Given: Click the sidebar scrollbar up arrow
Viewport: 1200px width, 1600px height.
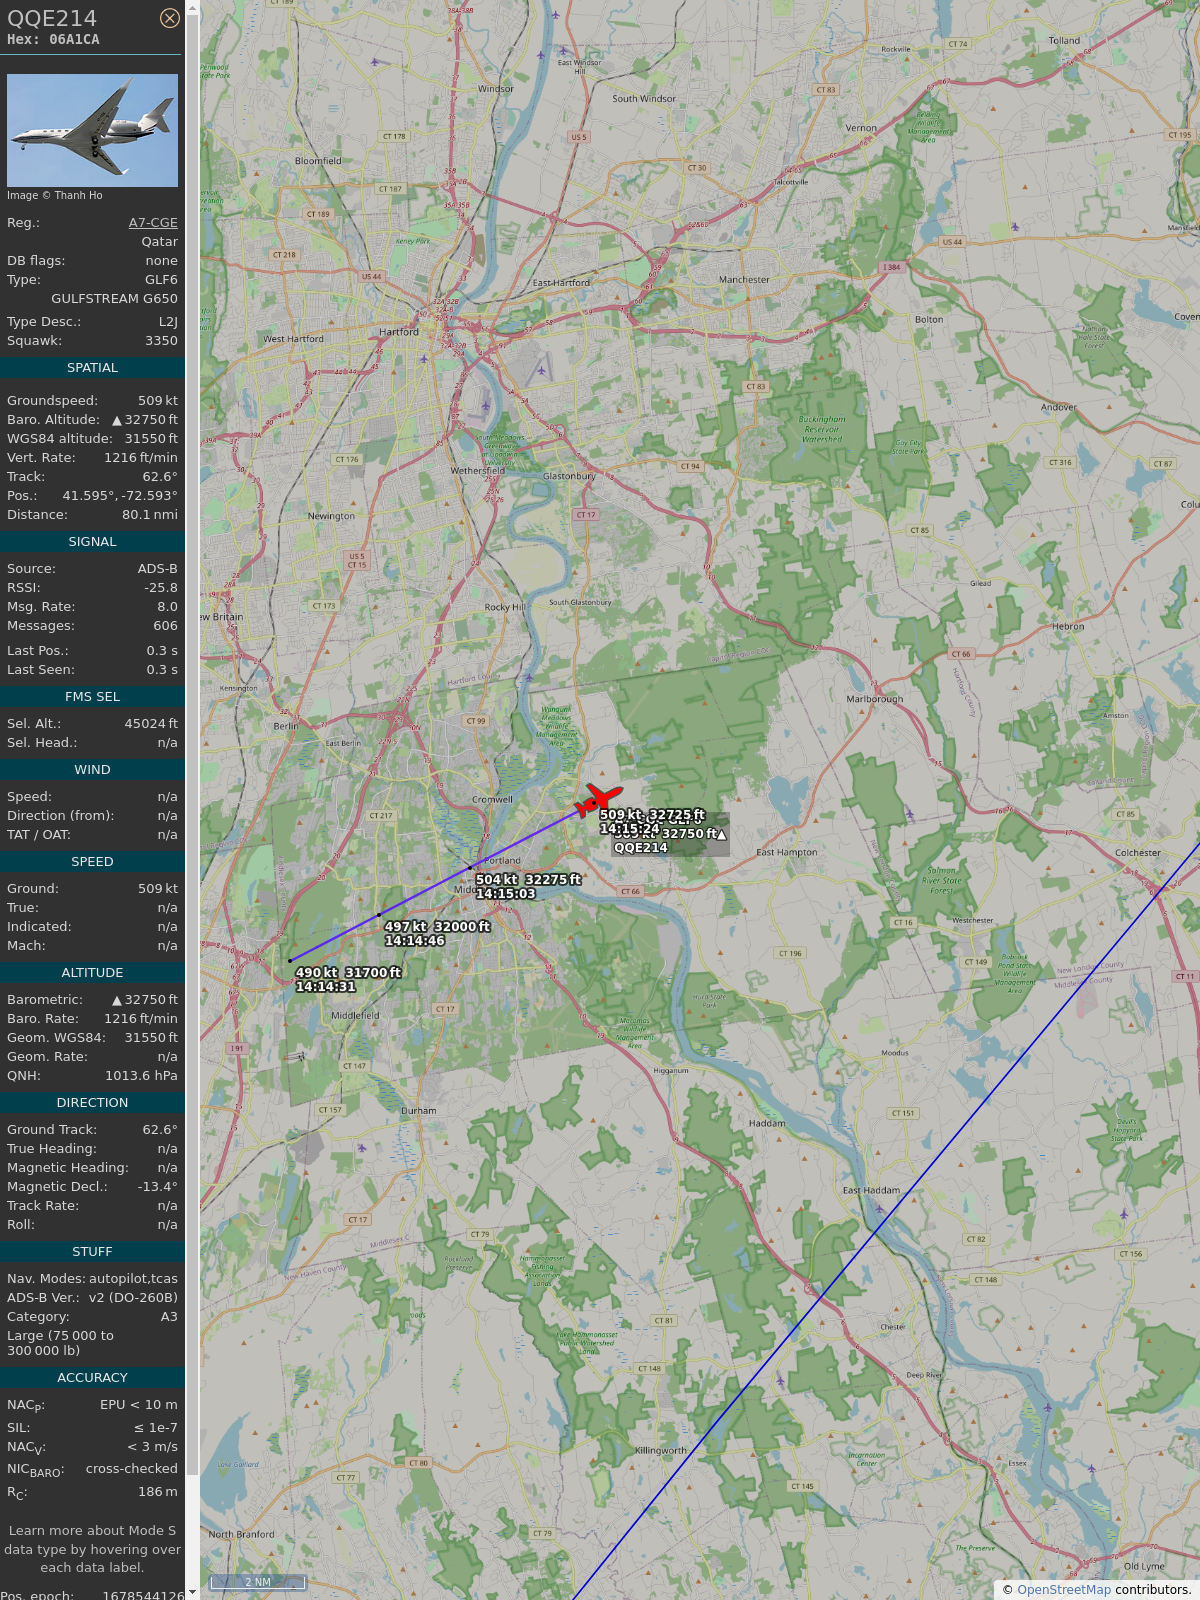Looking at the screenshot, I should [193, 9].
